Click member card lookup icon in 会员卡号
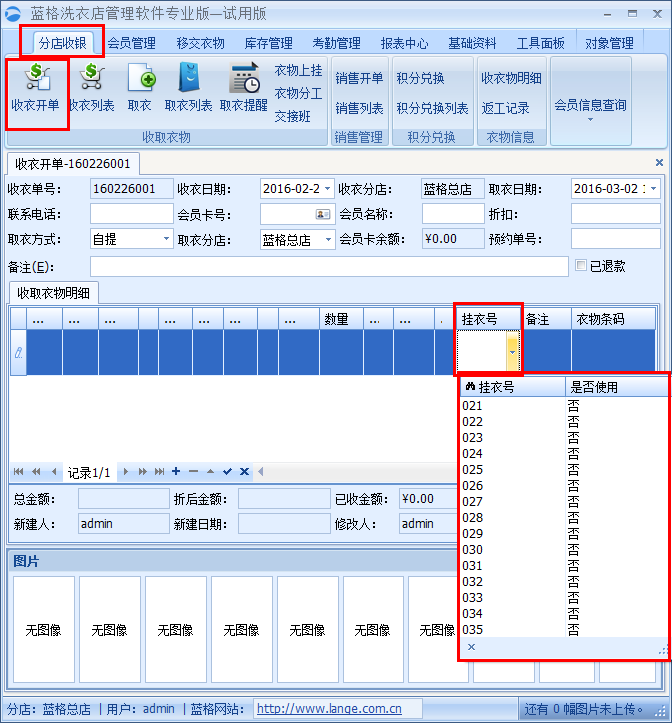 tap(323, 214)
